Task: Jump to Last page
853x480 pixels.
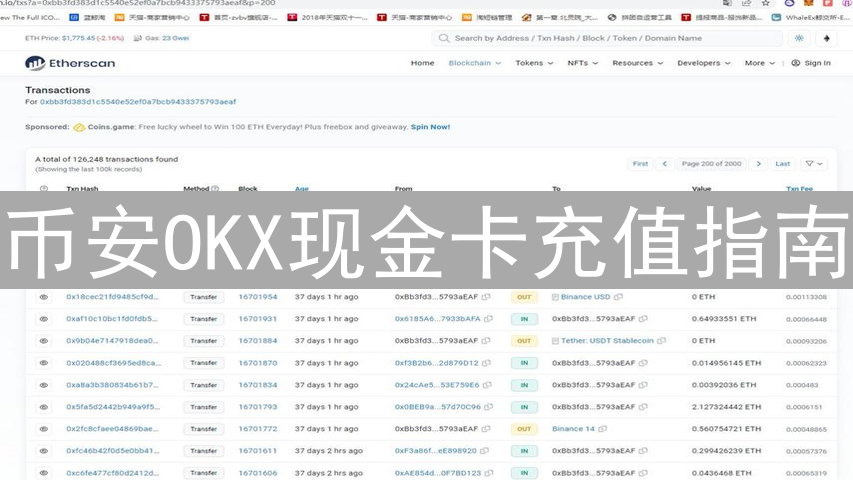Action: 782,164
